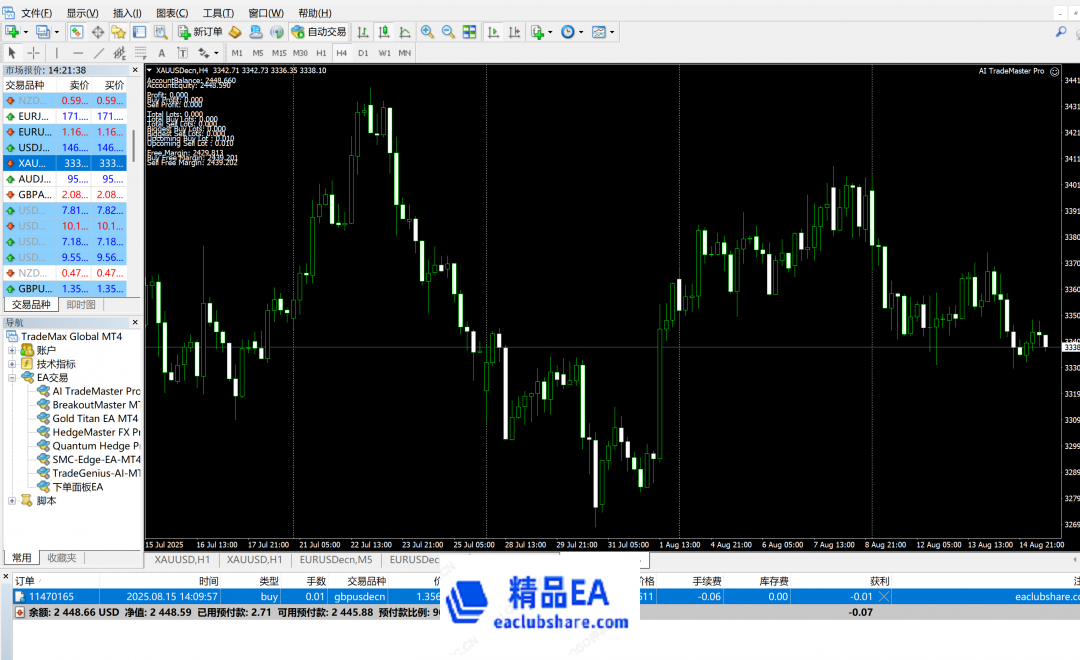Toggle the AutoTrading (自动交易) button
The image size is (1080, 660).
319,32
